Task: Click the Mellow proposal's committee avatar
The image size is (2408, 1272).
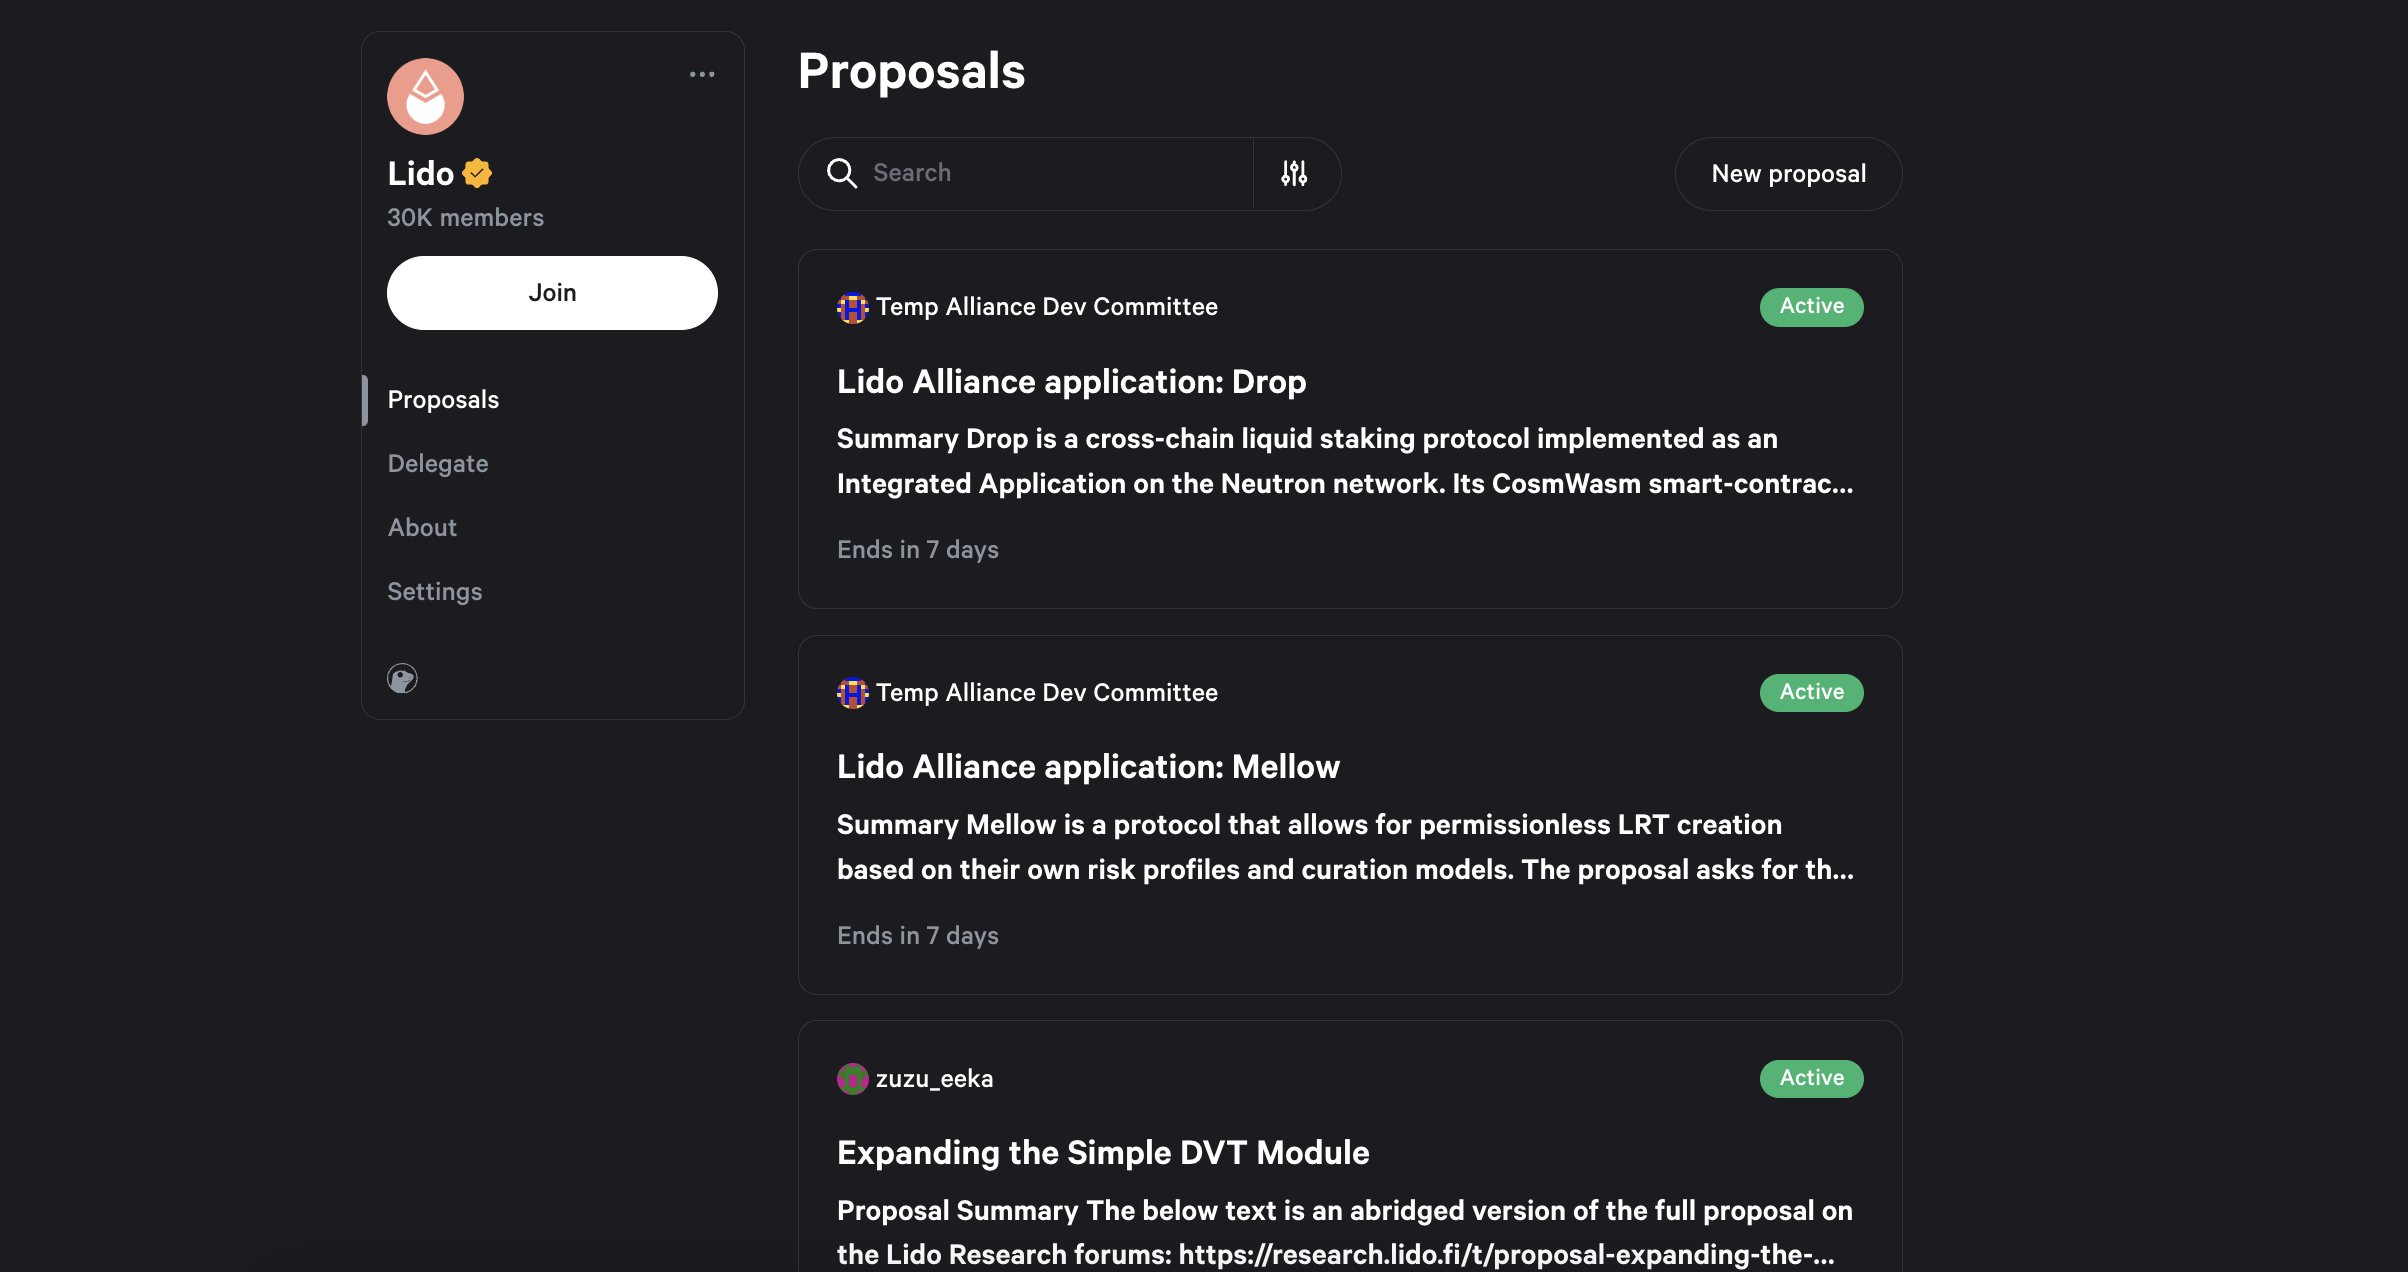Action: pos(852,693)
